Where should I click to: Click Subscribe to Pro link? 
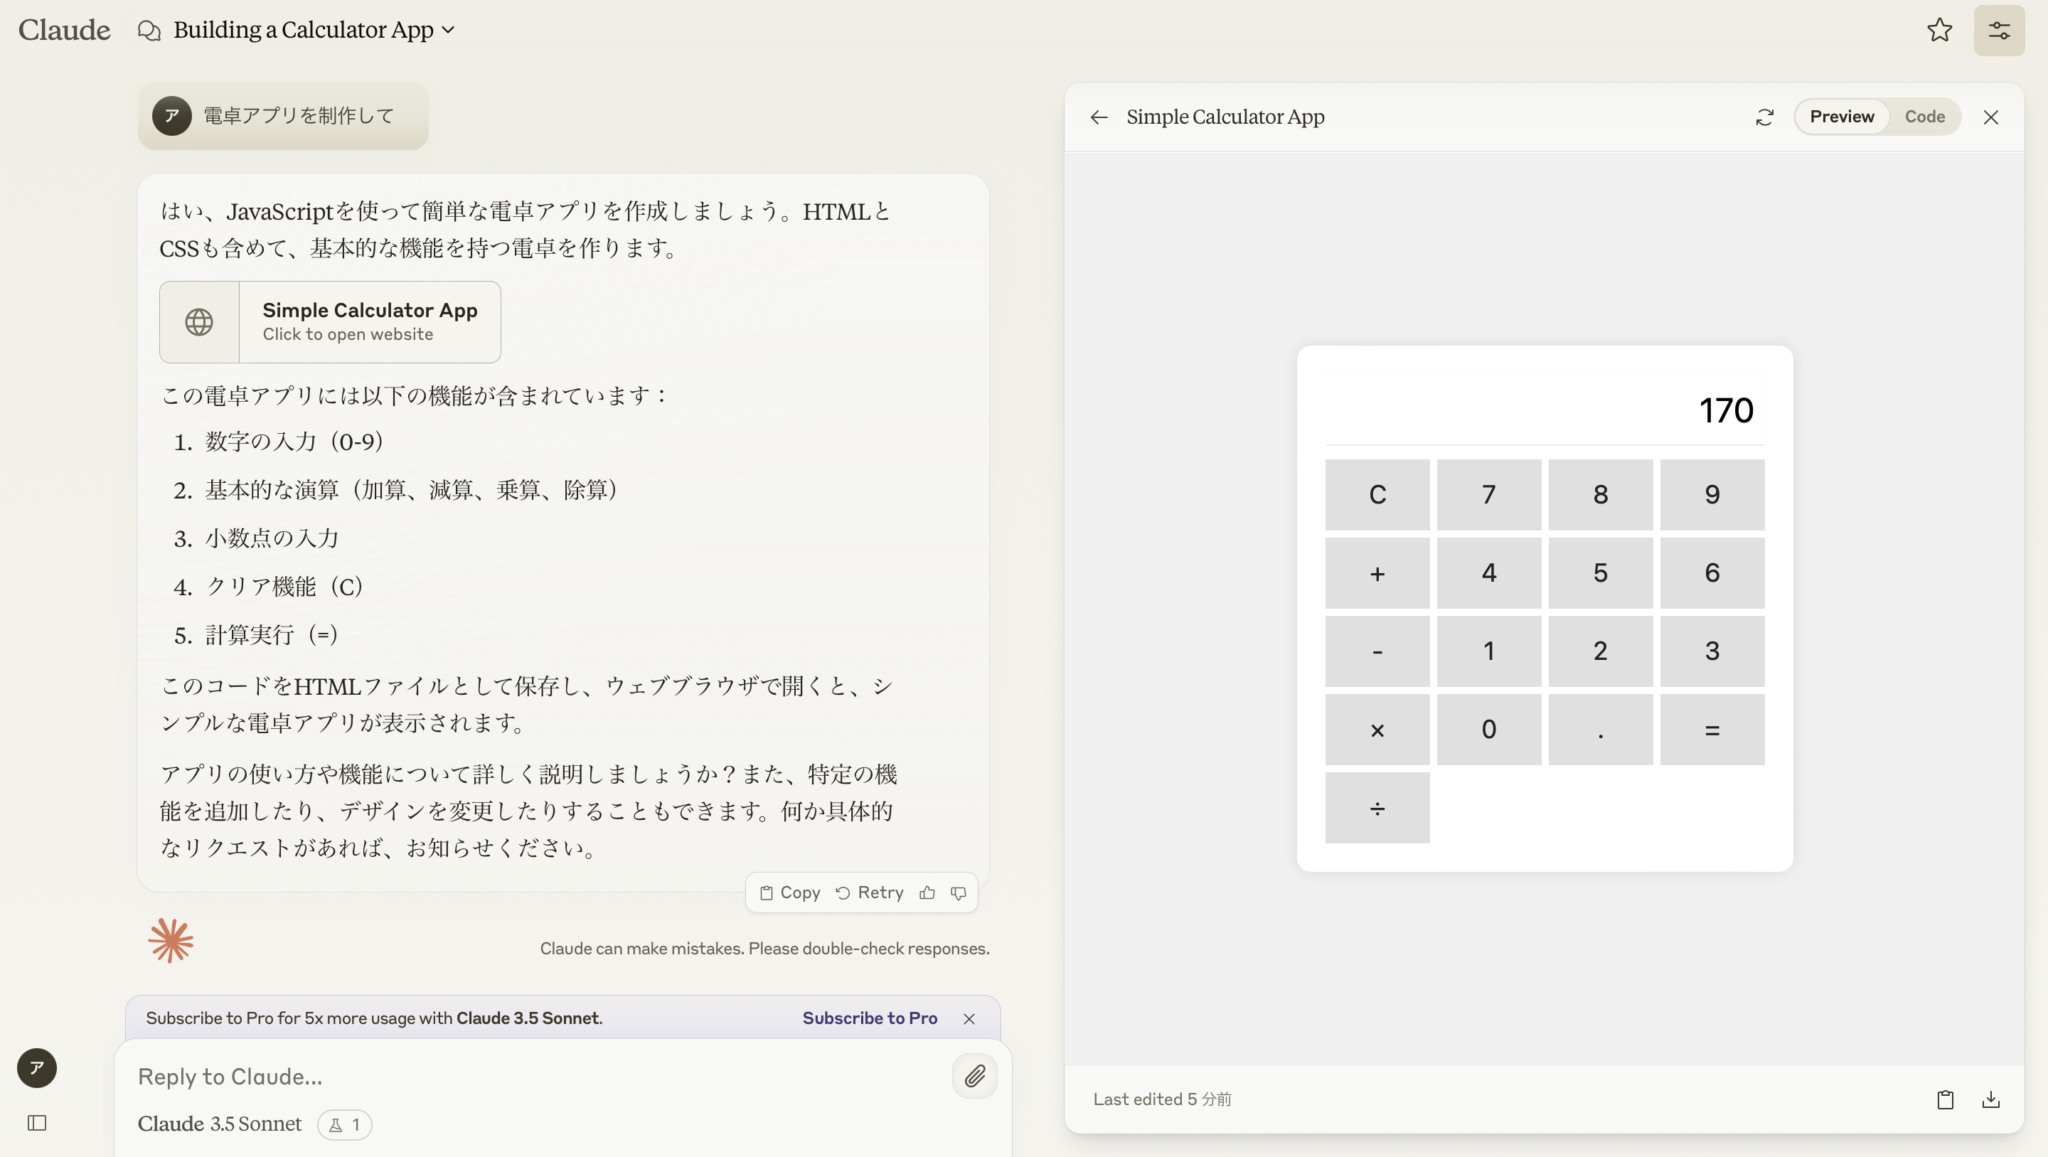click(869, 1018)
